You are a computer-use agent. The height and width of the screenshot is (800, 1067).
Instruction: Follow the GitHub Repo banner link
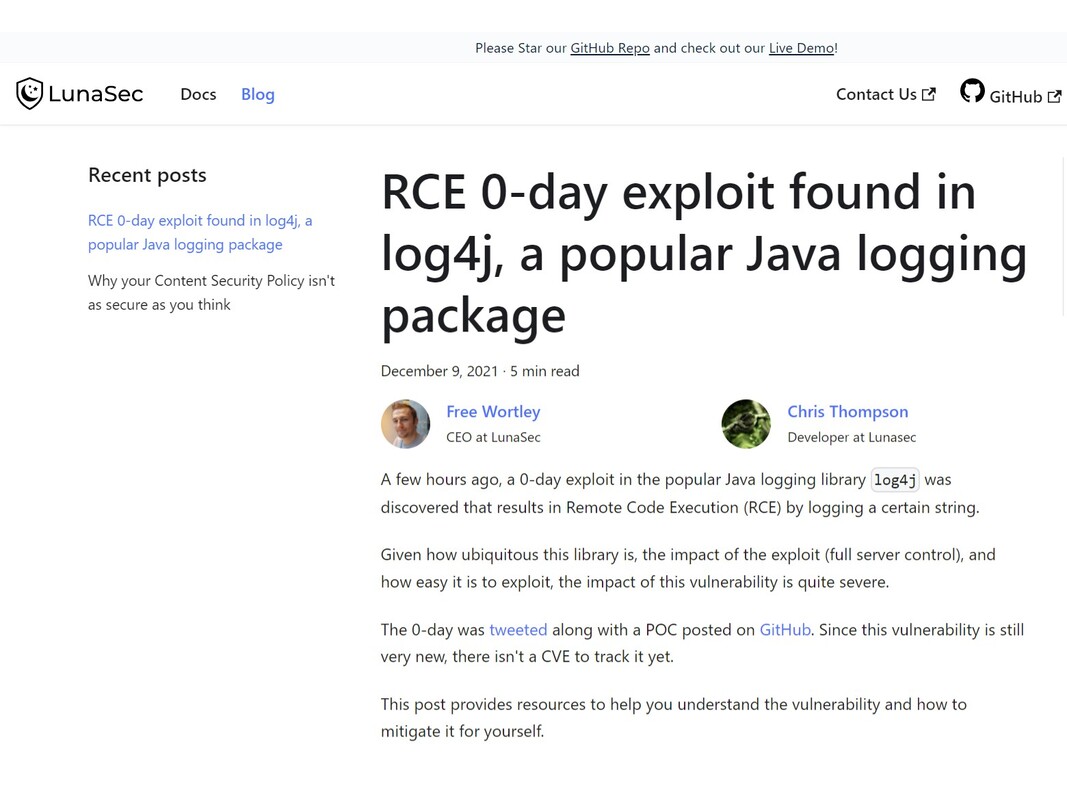pyautogui.click(x=610, y=48)
